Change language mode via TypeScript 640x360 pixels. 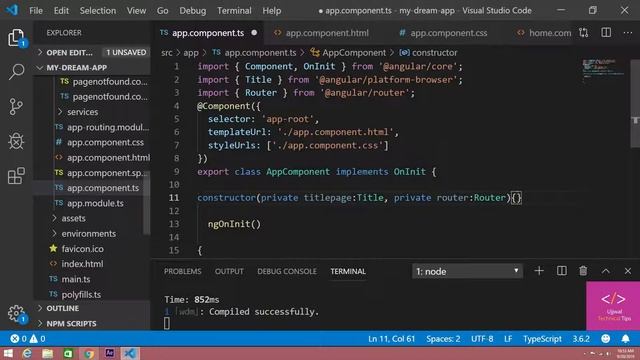[x=542, y=338]
